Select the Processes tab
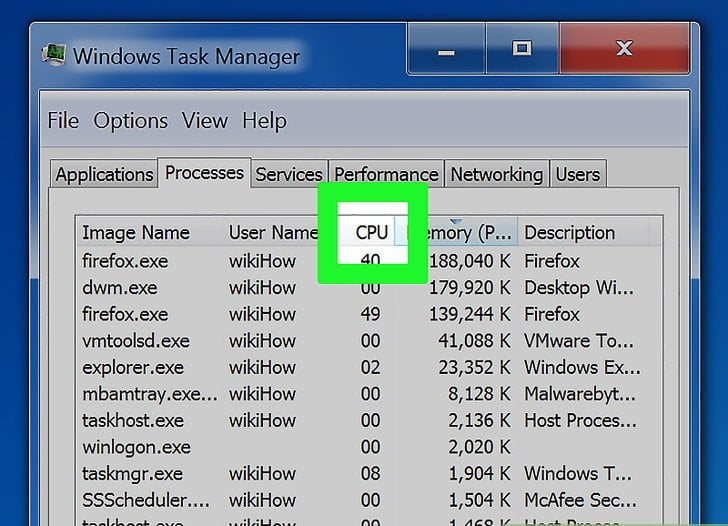The height and width of the screenshot is (526, 728). pyautogui.click(x=204, y=173)
